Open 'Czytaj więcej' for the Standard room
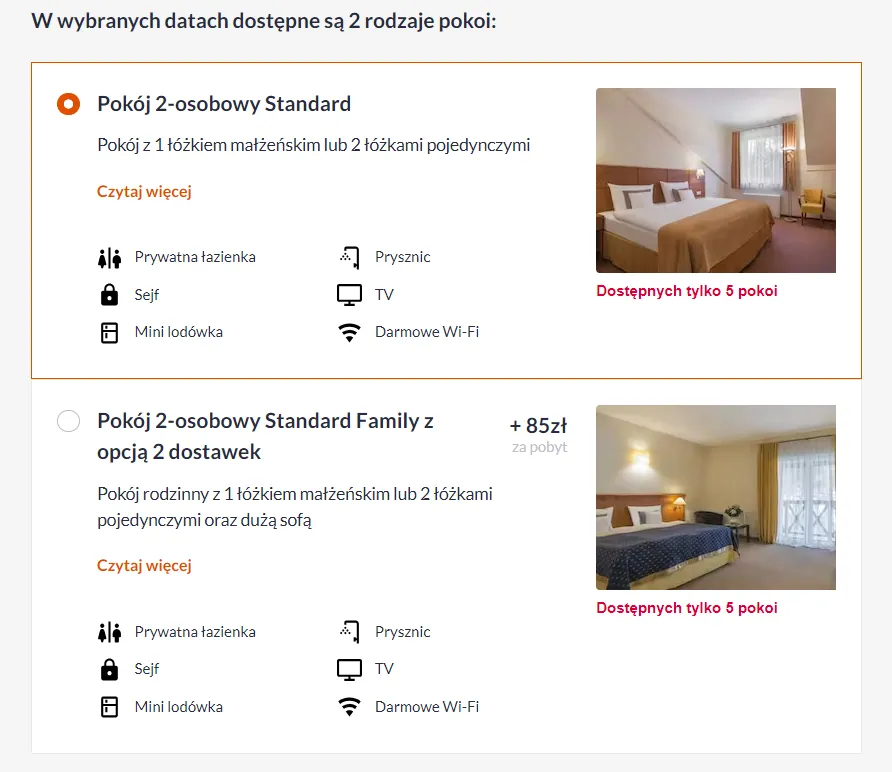Image resolution: width=892 pixels, height=772 pixels. point(144,191)
